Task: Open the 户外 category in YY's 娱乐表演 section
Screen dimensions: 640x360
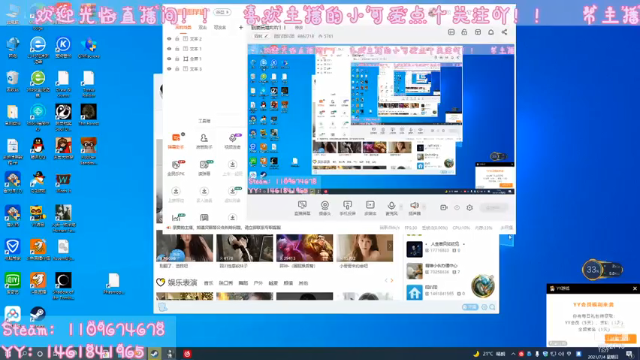Action: 258,283
